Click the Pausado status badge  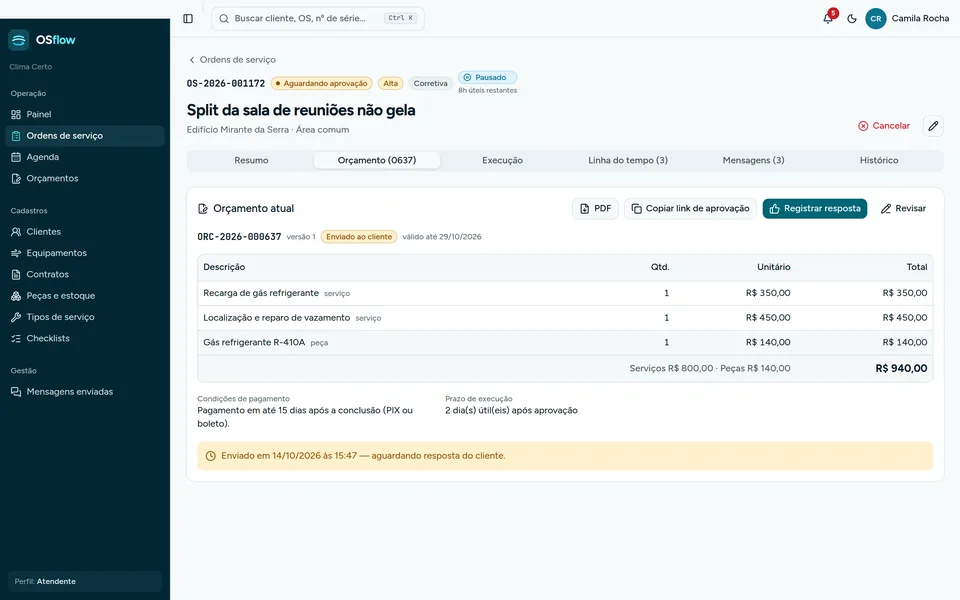(487, 78)
